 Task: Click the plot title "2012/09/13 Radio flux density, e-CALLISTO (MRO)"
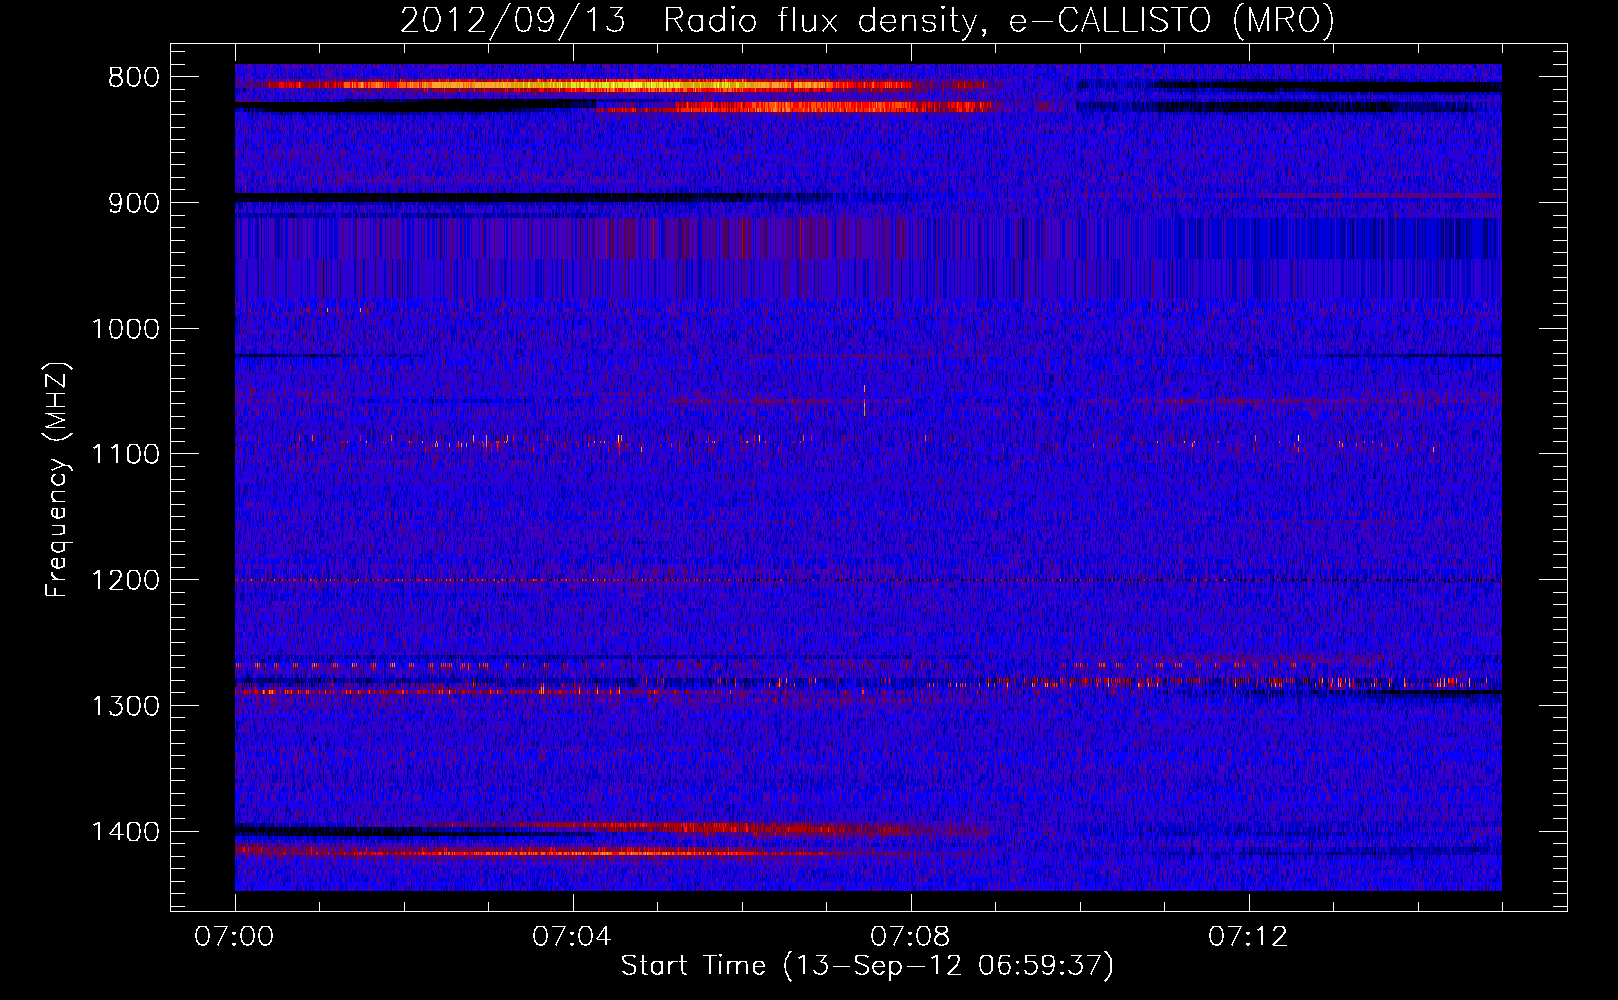(x=867, y=21)
